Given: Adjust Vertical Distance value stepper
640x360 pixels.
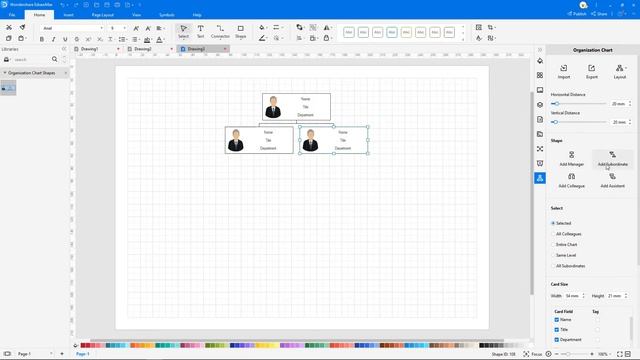Looking at the screenshot, I should (x=630, y=122).
